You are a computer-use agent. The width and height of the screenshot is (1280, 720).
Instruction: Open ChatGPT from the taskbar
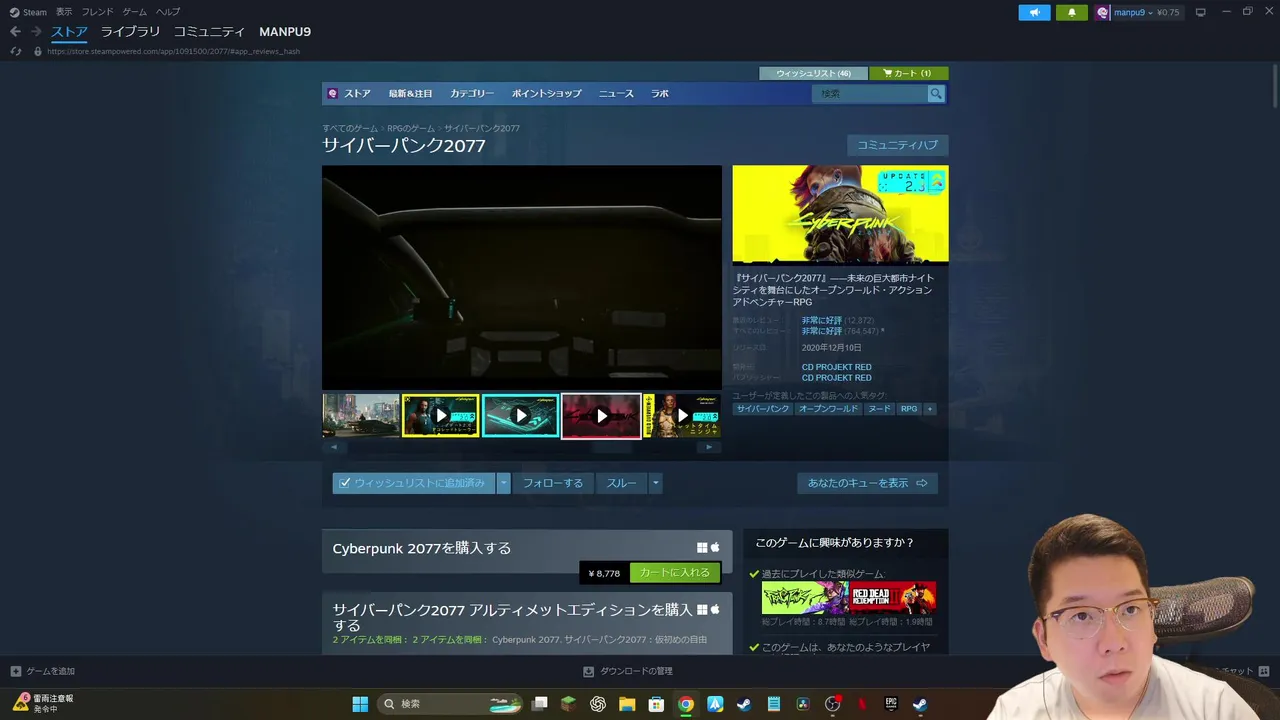click(598, 704)
